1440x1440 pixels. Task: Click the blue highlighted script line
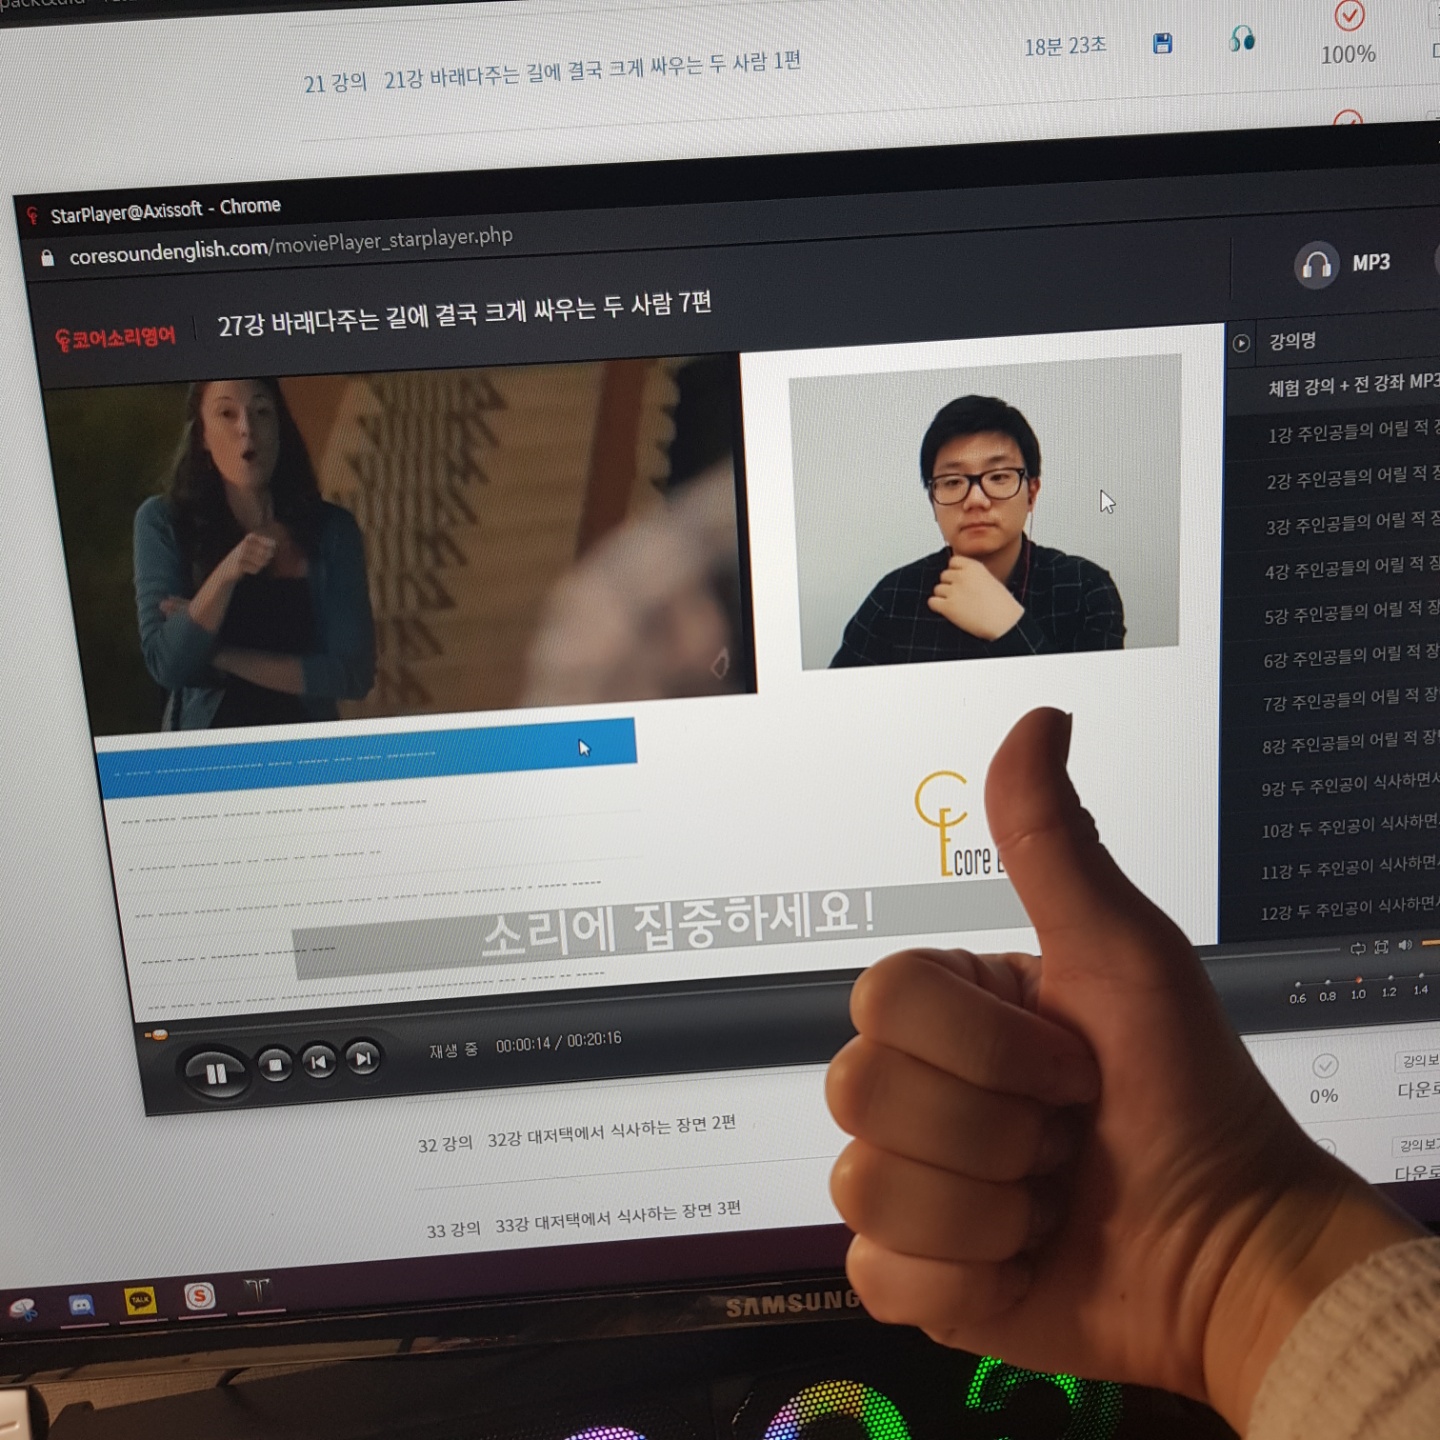366,757
